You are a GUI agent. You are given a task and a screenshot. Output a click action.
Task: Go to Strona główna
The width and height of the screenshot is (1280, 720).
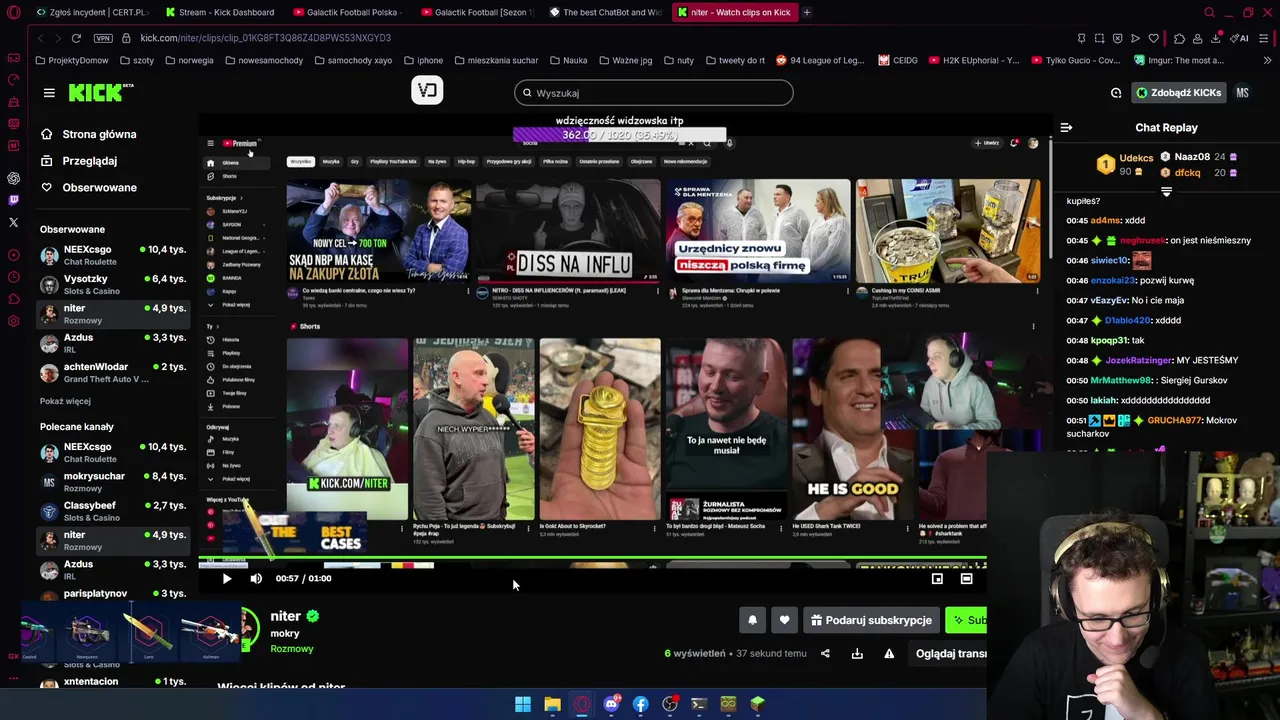99,134
